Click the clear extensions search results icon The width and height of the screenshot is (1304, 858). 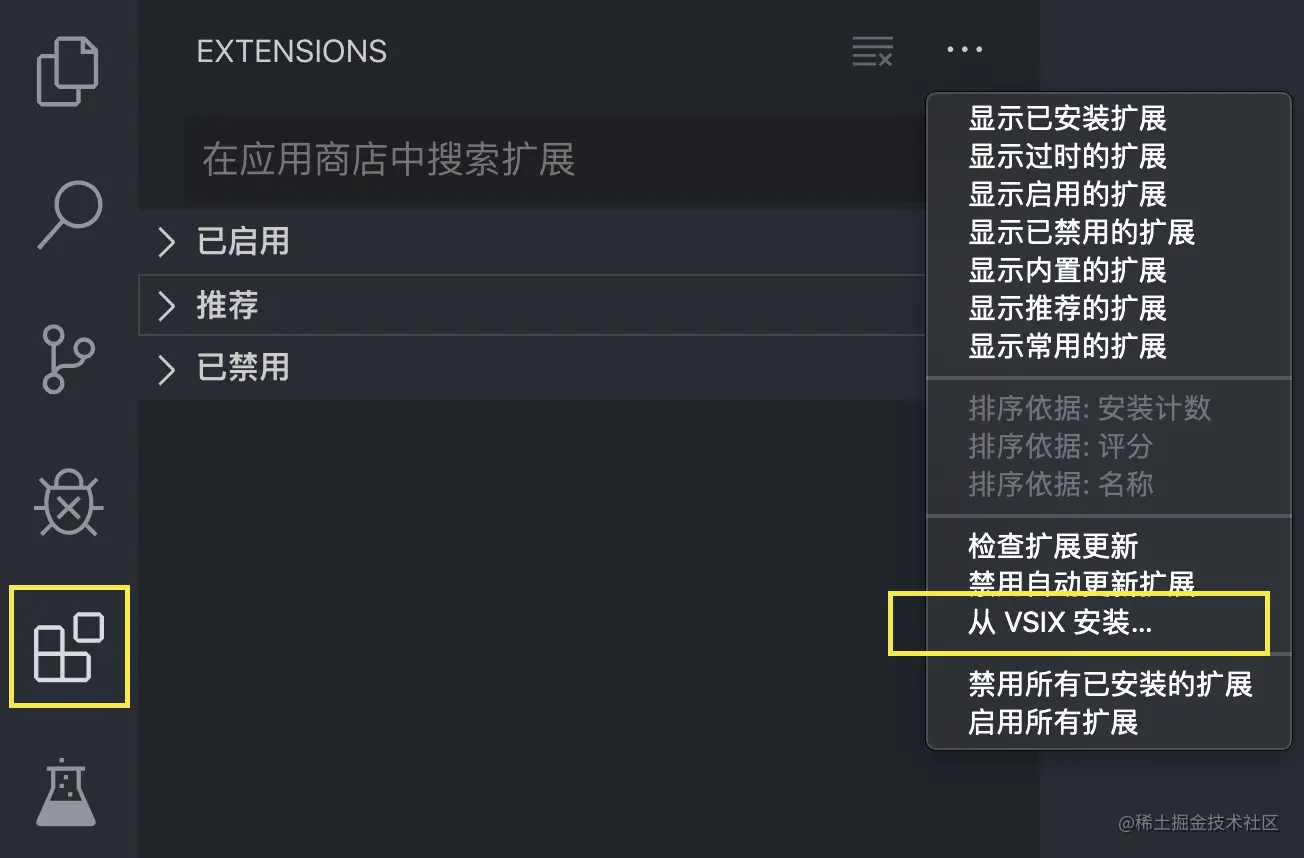872,51
